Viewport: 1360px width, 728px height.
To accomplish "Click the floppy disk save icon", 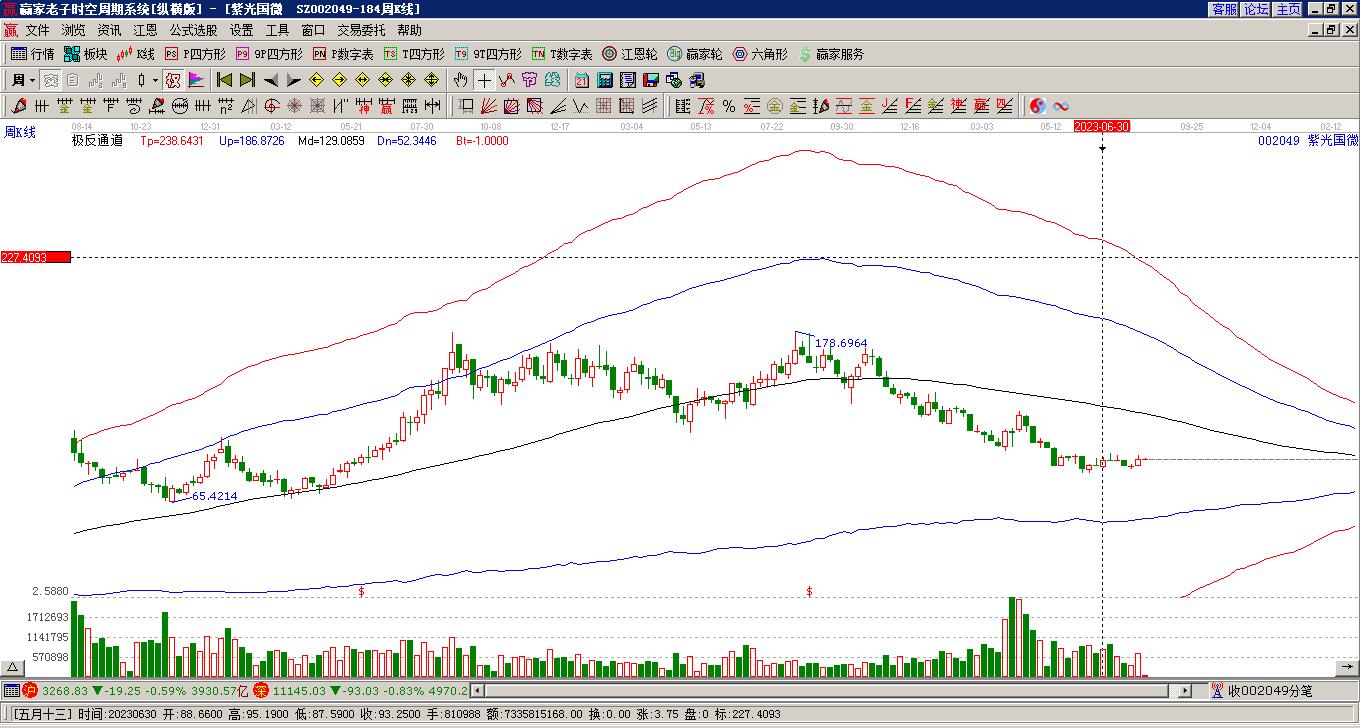I will point(651,80).
